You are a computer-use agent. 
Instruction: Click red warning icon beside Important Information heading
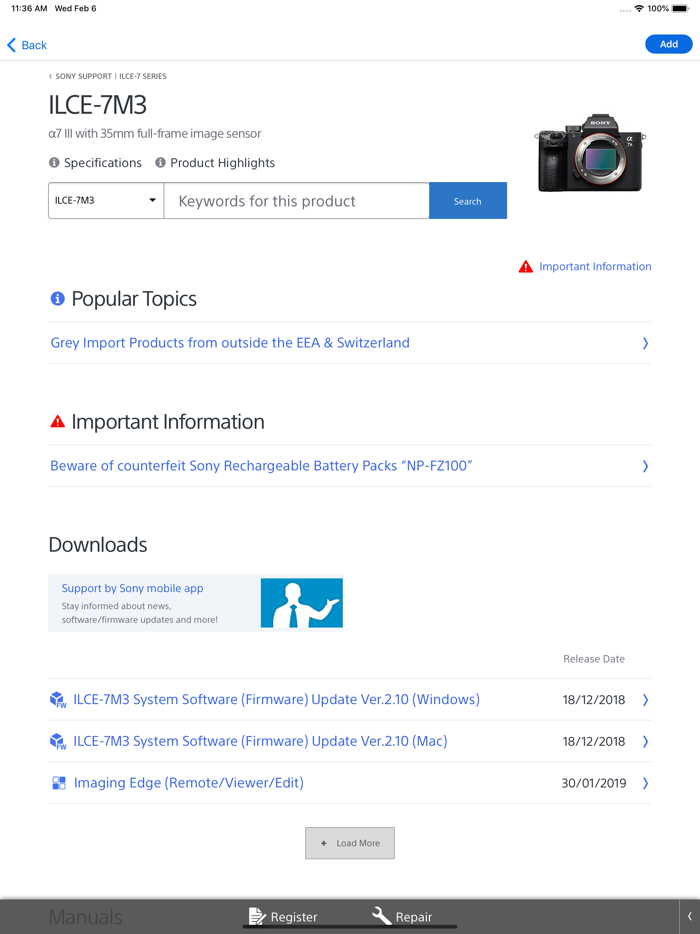pos(58,422)
